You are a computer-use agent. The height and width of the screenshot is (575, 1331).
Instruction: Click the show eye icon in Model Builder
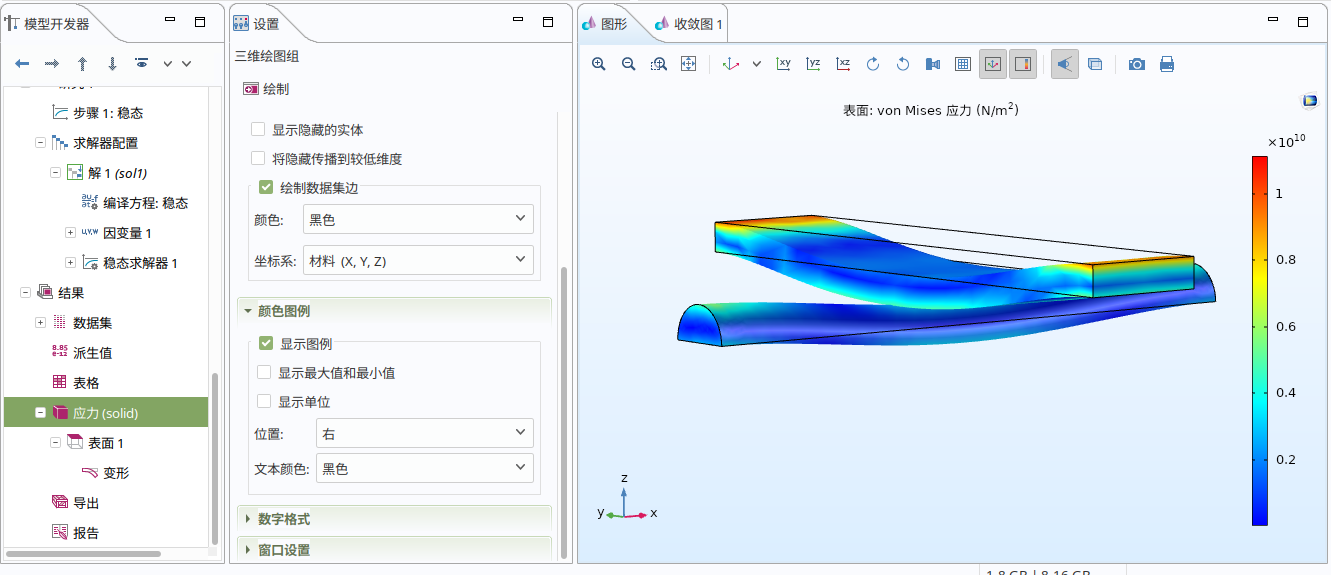(142, 63)
